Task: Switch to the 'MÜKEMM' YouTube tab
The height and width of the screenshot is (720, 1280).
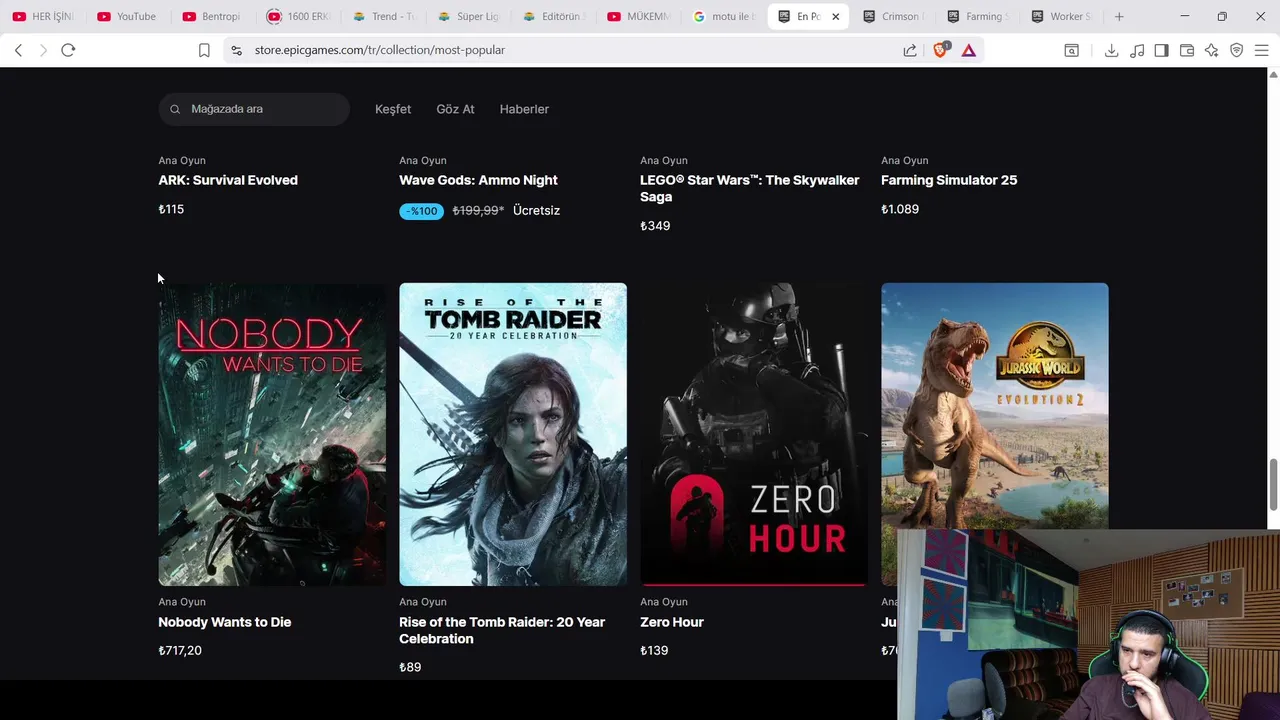Action: (x=638, y=16)
